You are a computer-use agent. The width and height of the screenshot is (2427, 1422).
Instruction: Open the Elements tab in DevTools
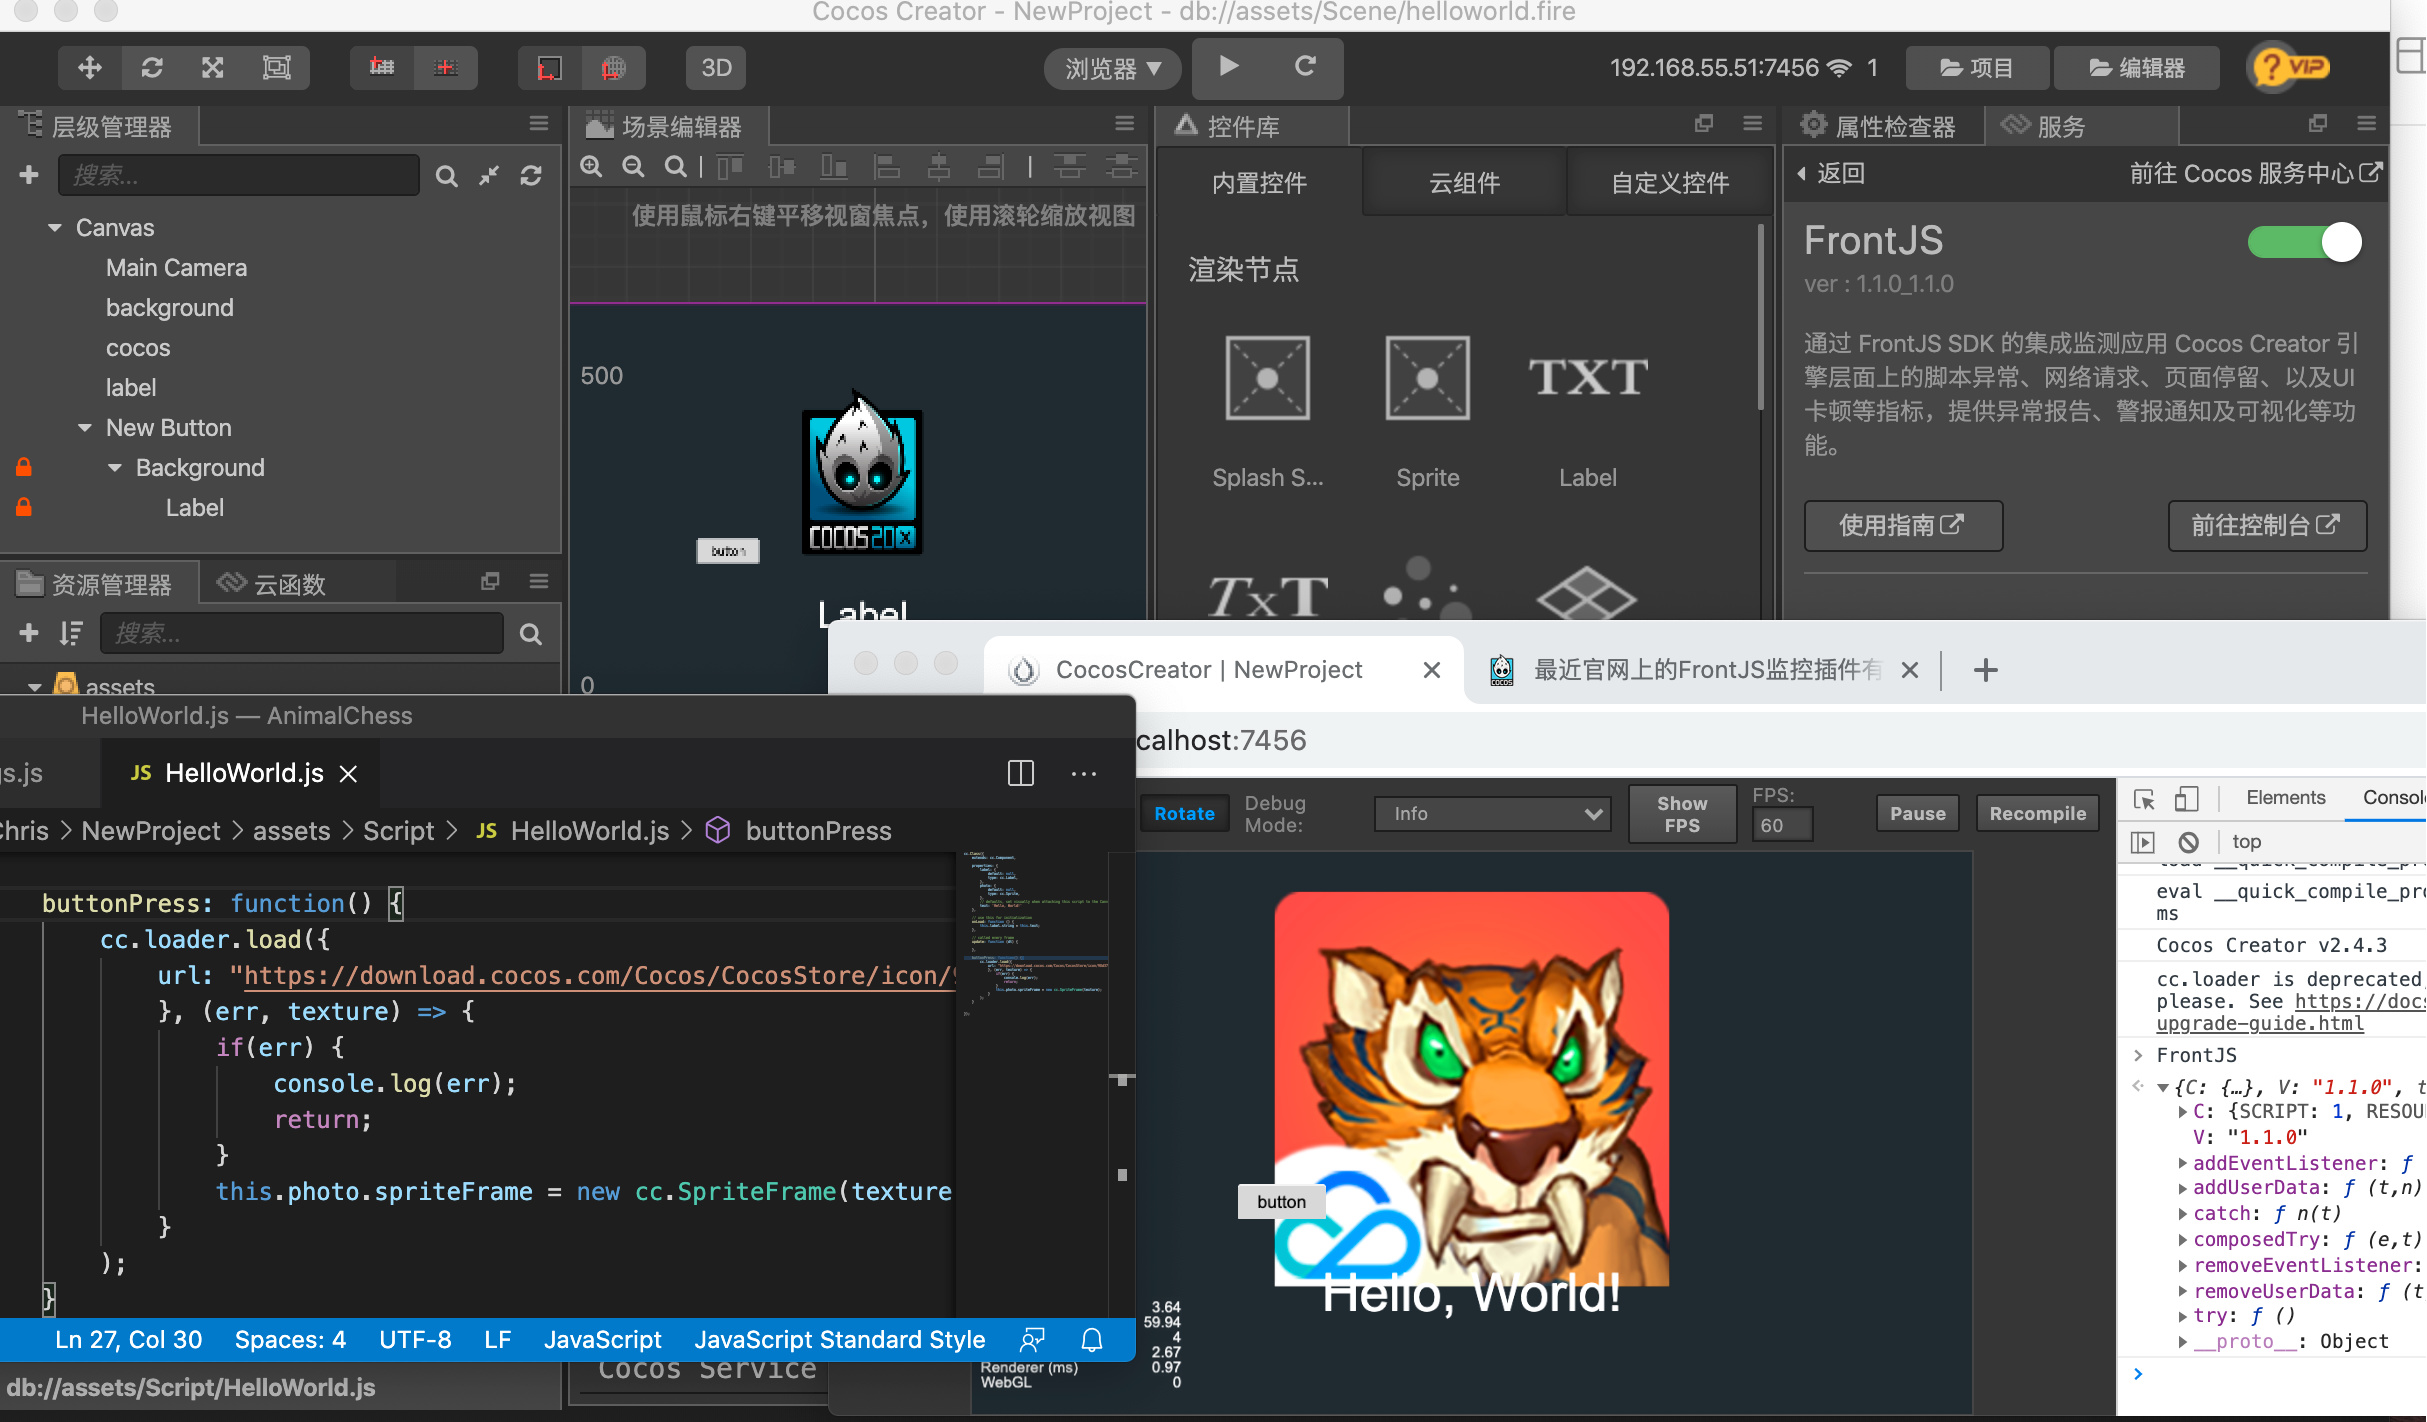click(2285, 798)
